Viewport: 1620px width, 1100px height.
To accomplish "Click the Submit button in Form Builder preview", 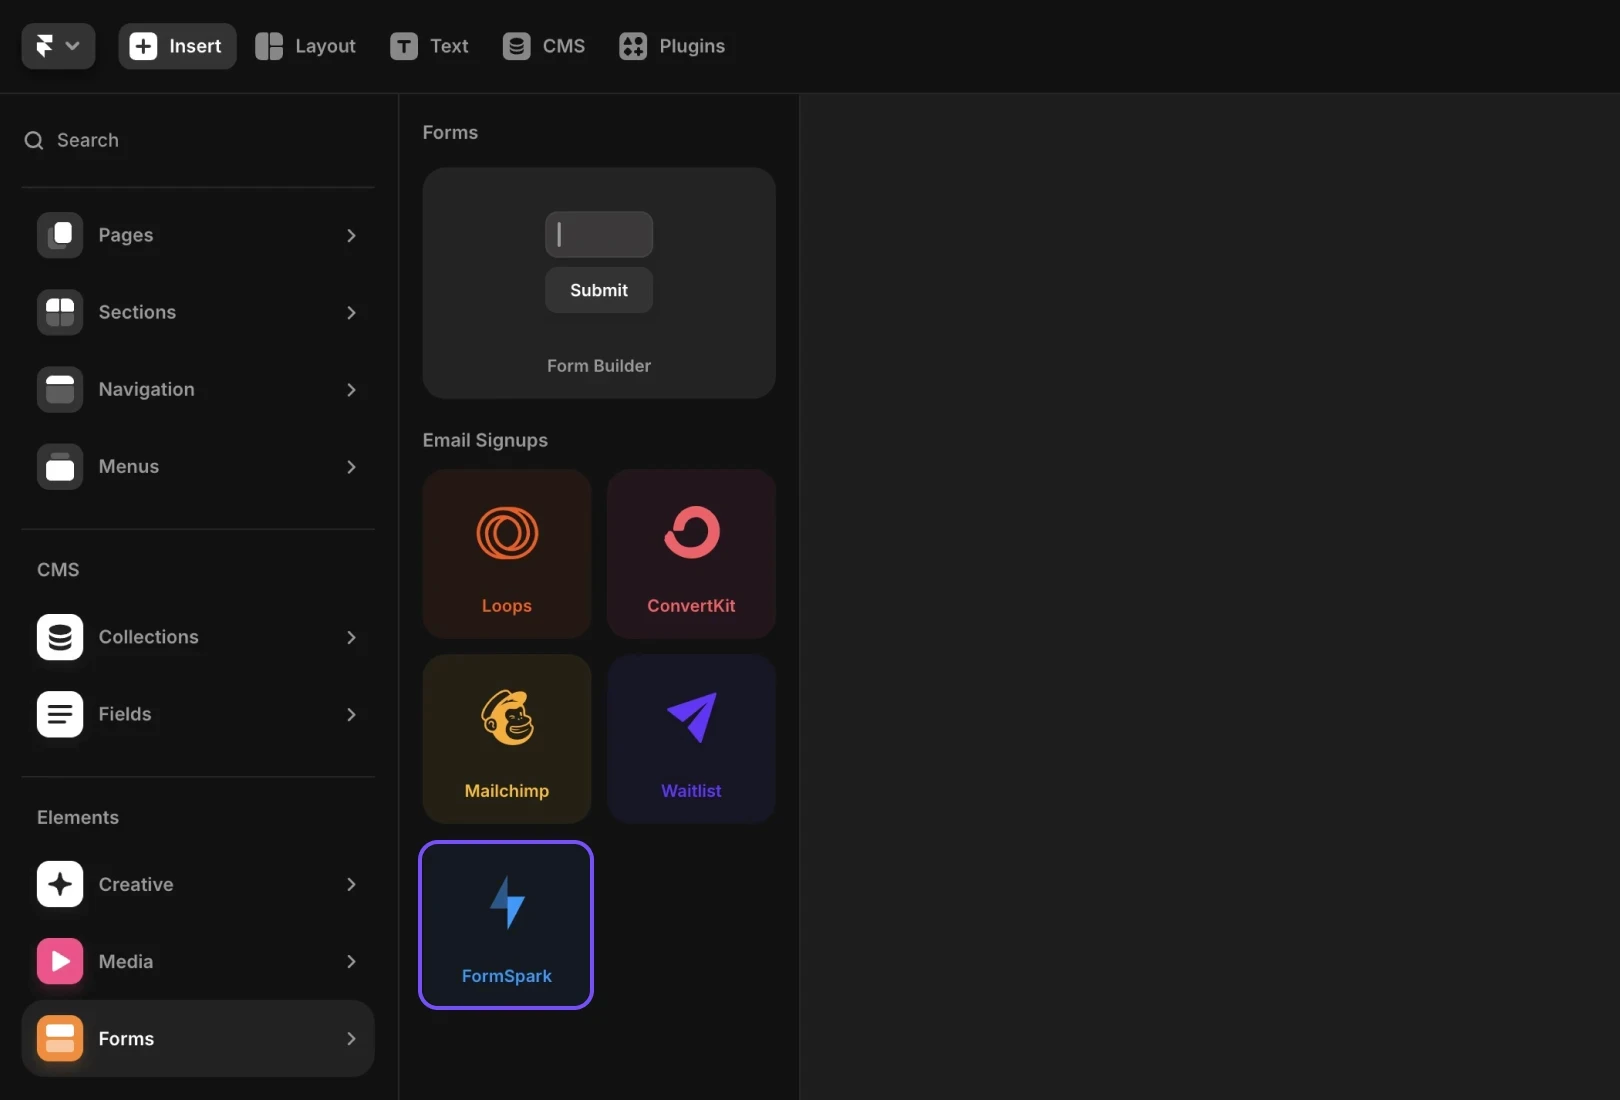I will (599, 290).
